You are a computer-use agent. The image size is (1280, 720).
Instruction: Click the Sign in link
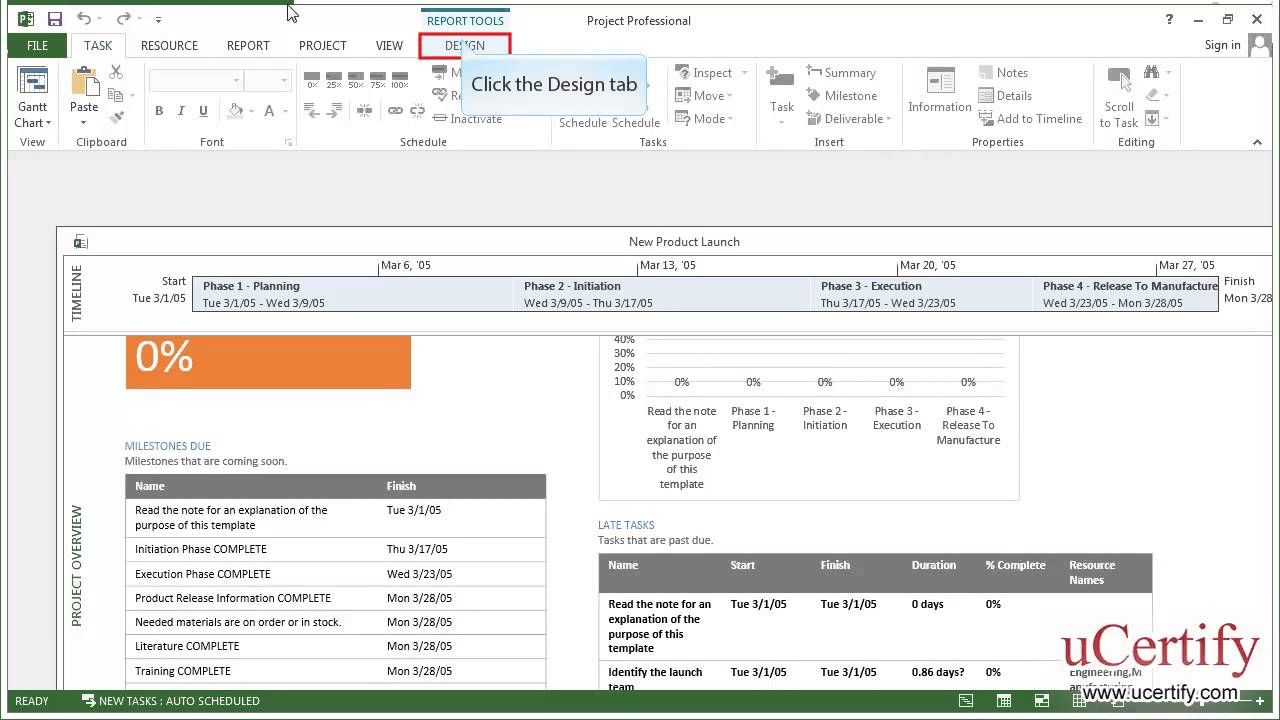pos(1222,45)
